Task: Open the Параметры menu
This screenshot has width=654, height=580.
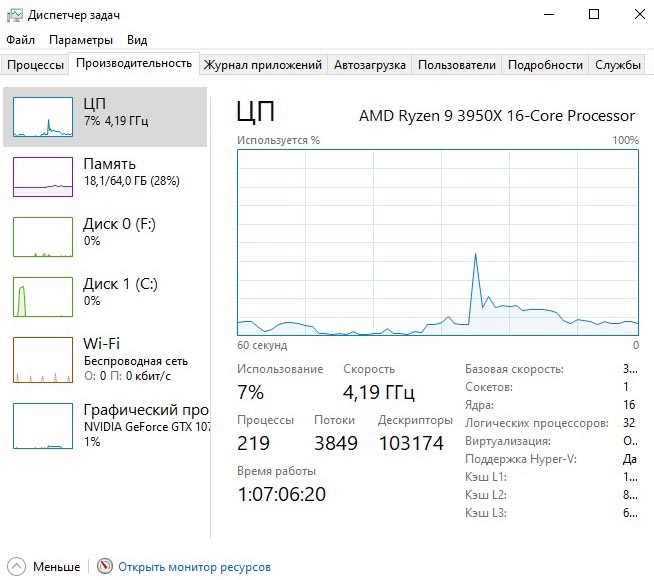Action: coord(81,40)
